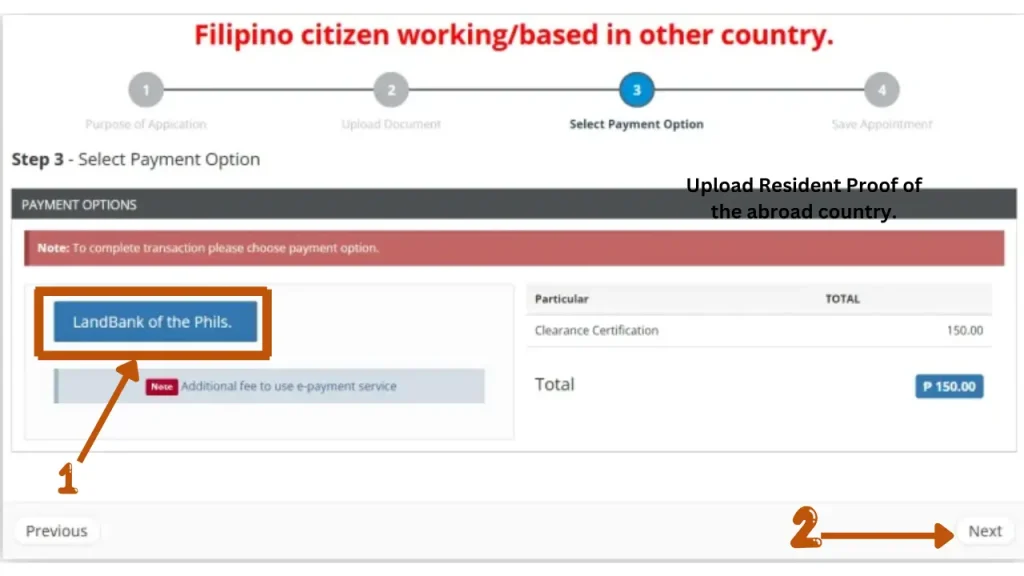Click the 'Purpose of Application' step label

pyautogui.click(x=146, y=124)
